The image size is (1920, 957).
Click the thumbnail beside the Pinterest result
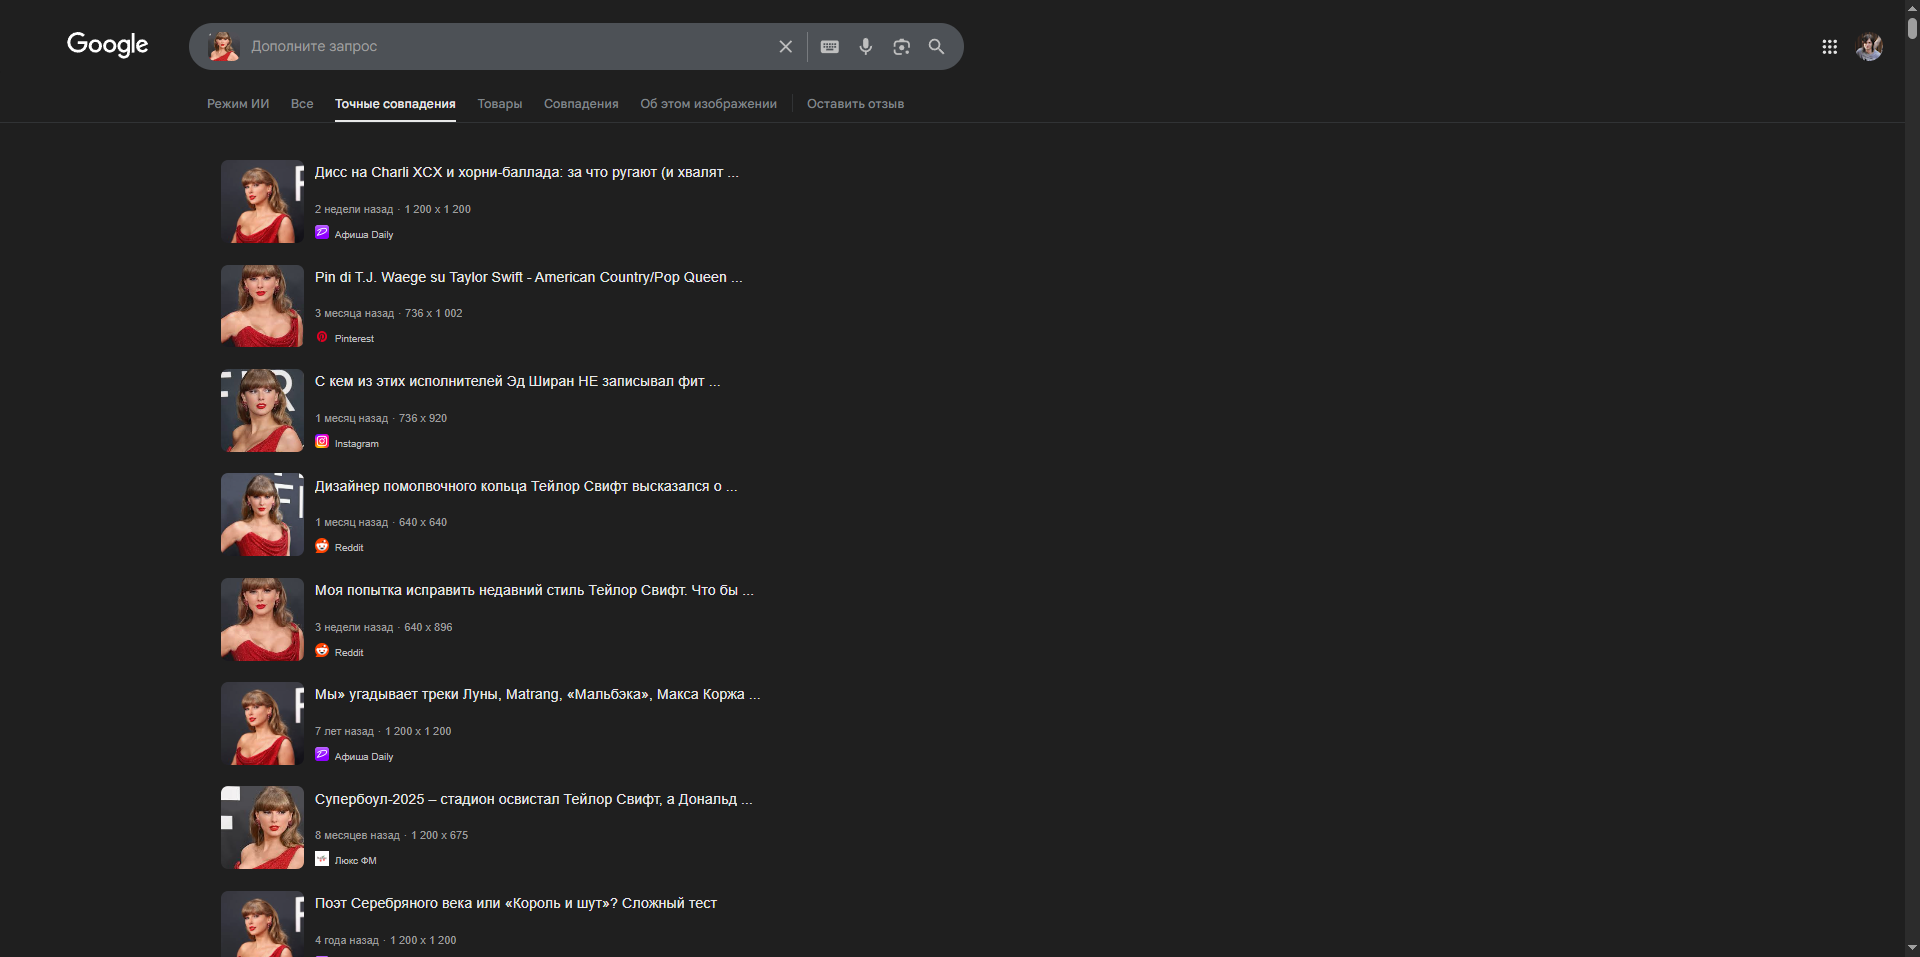[x=262, y=306]
